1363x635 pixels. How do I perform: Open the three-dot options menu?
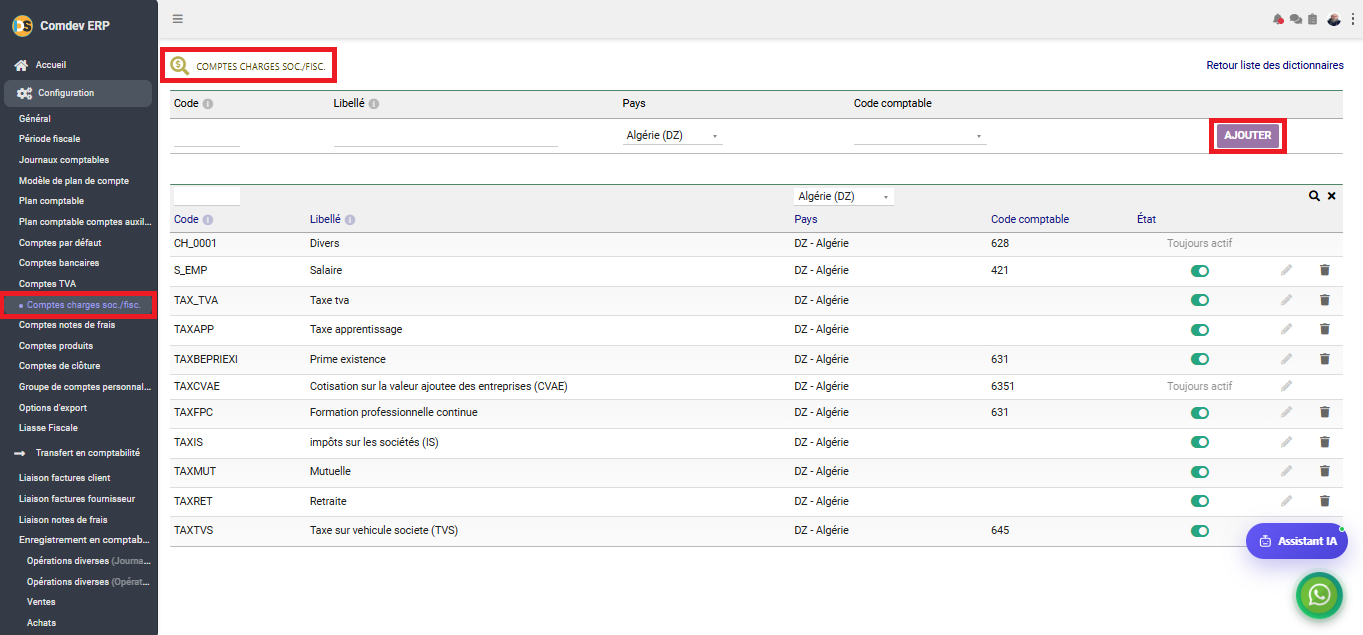coord(1353,19)
